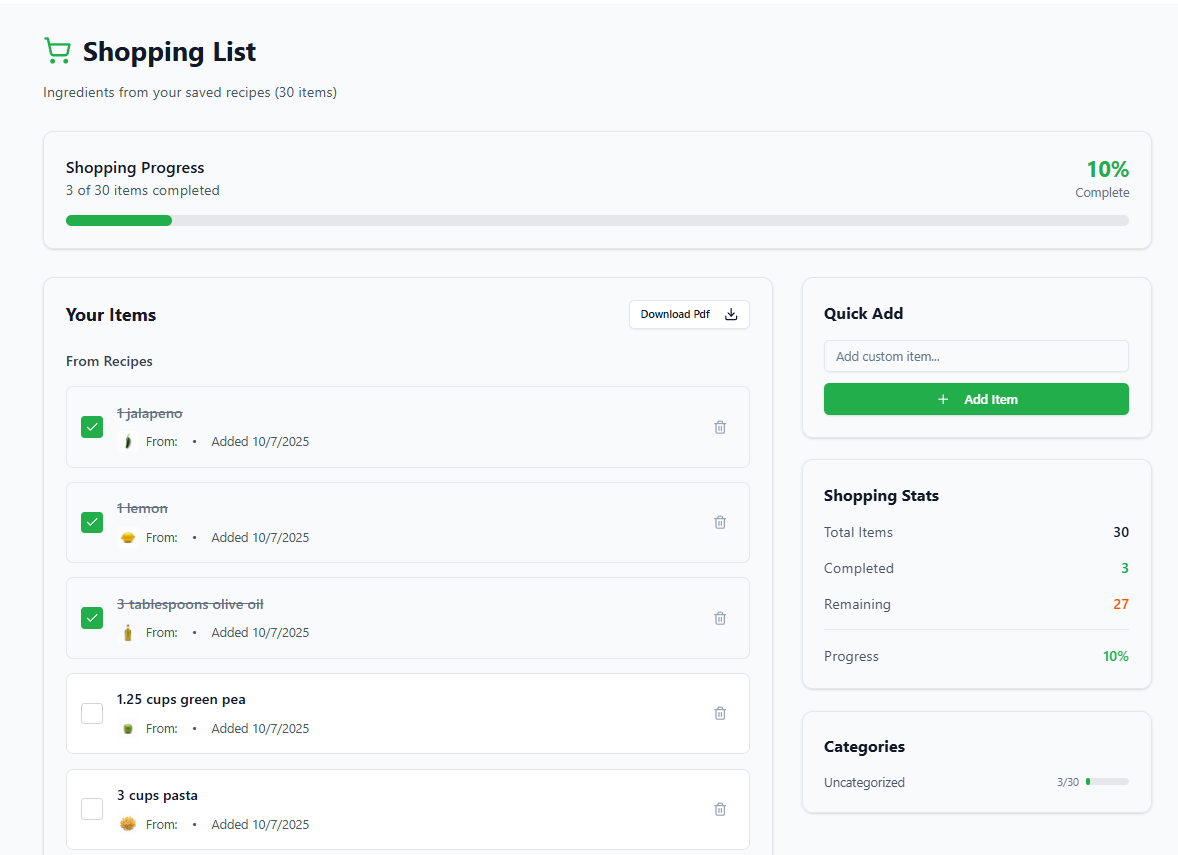1178x855 pixels.
Task: Delete the jalapeno item with trash icon
Action: [720, 427]
